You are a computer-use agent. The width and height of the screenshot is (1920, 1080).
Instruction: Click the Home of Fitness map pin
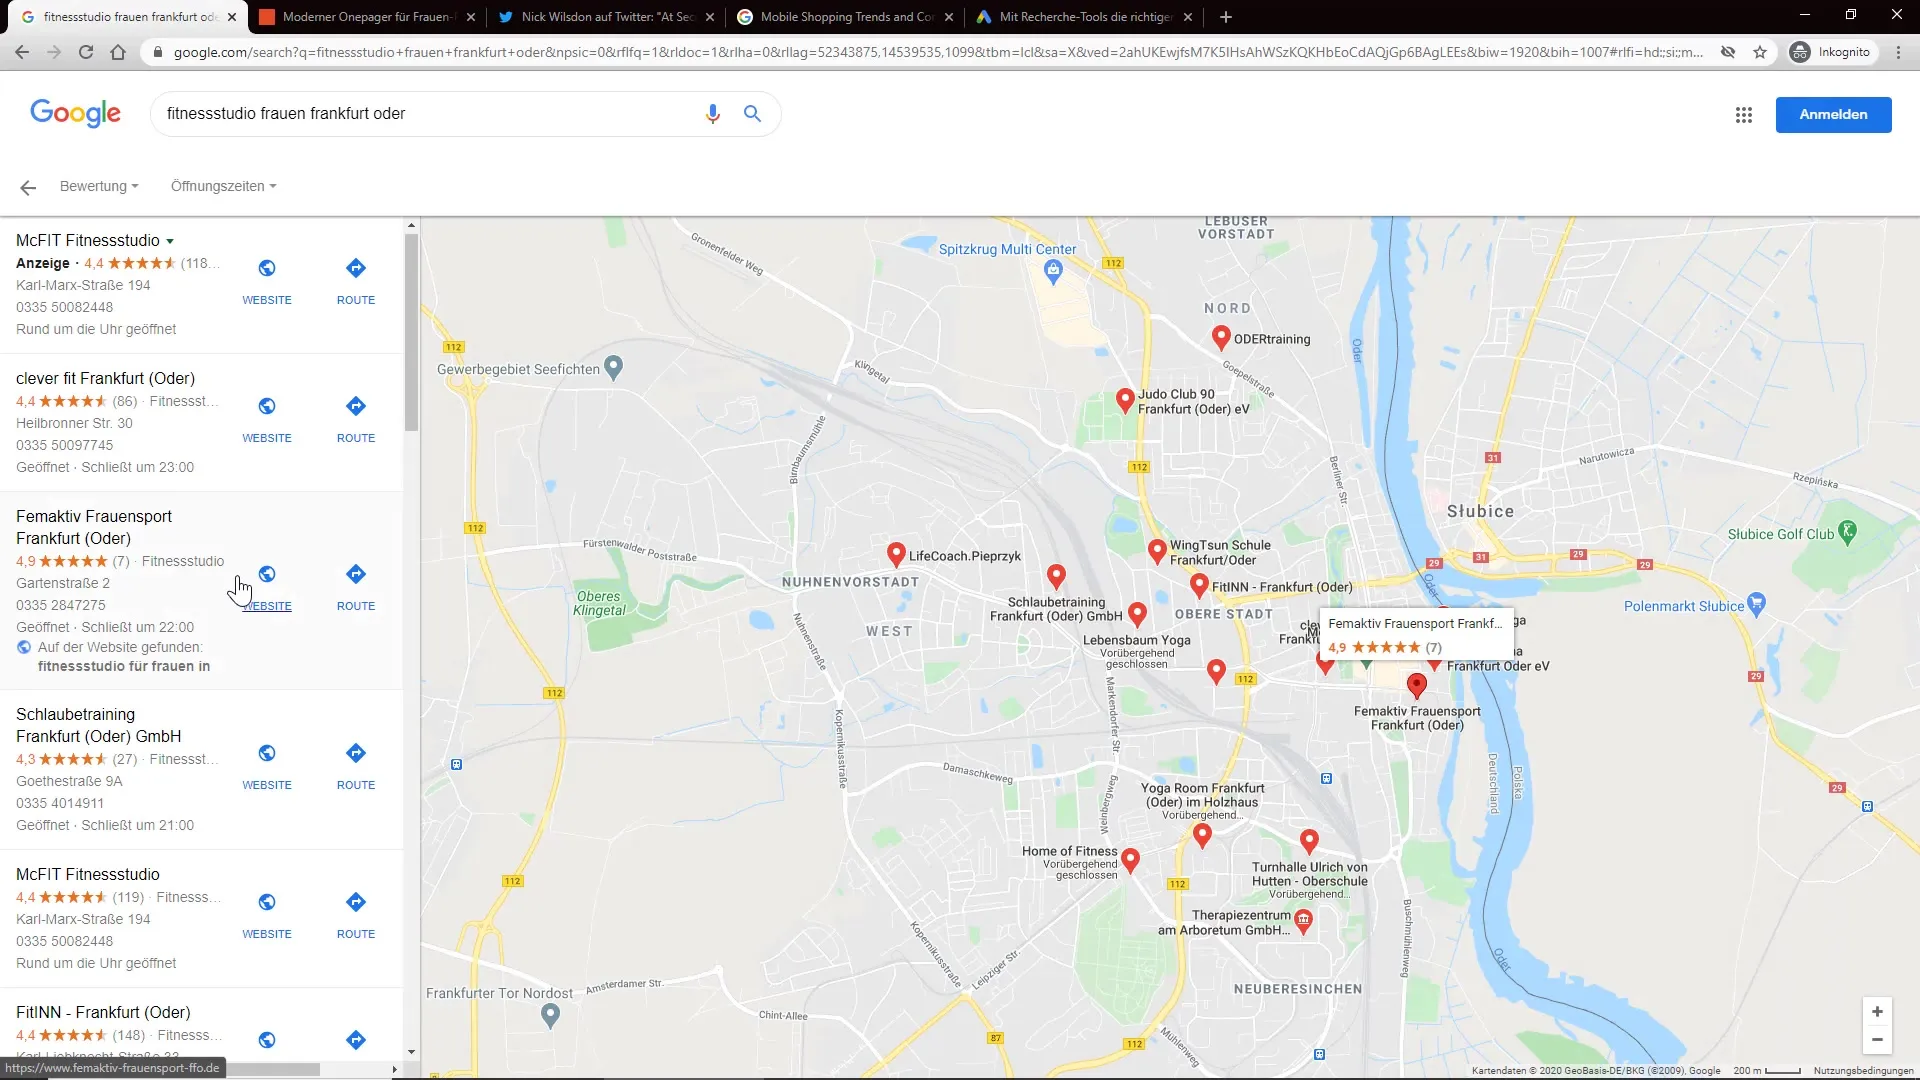click(x=1130, y=860)
